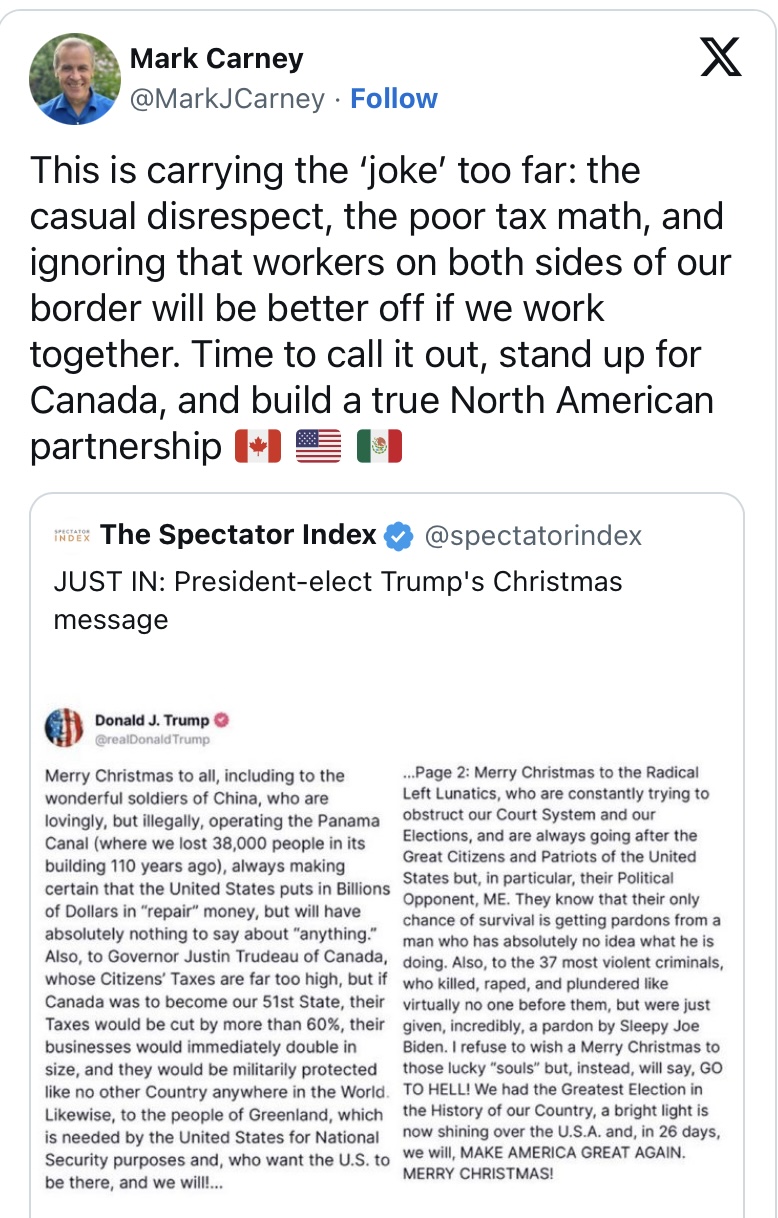The image size is (778, 1218).
Task: Click the Canadian flag emoji
Action: coord(258,446)
